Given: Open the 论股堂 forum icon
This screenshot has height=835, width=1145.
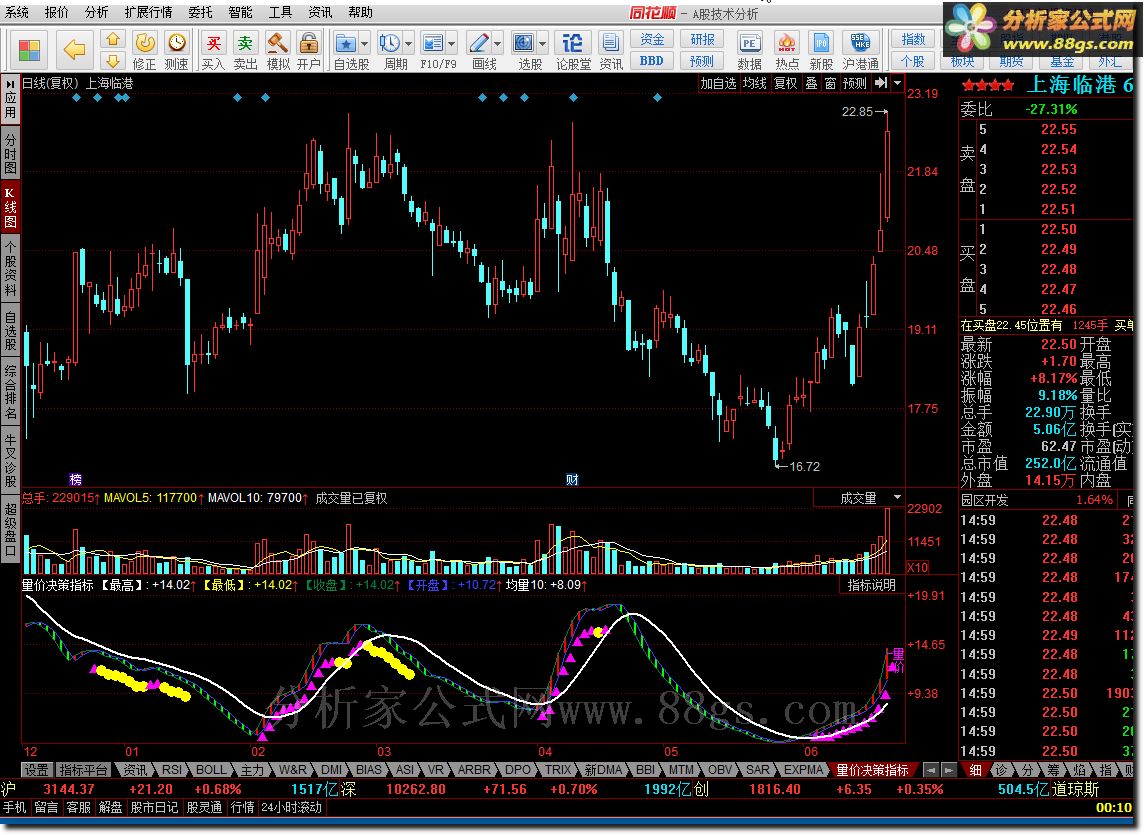Looking at the screenshot, I should 573,50.
